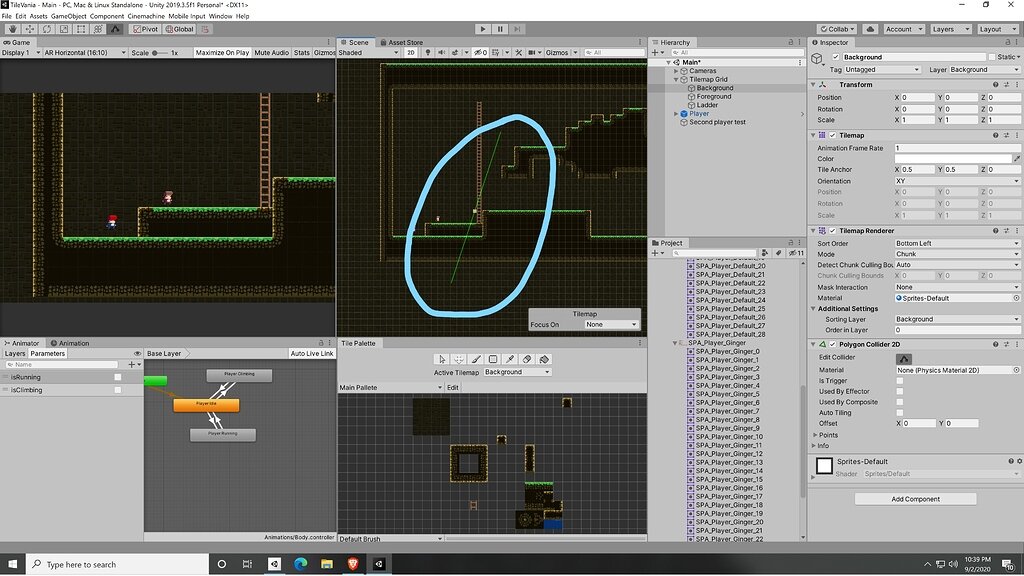Open the Active Tilemap dropdown
This screenshot has height=576, width=1024.
pyautogui.click(x=516, y=372)
